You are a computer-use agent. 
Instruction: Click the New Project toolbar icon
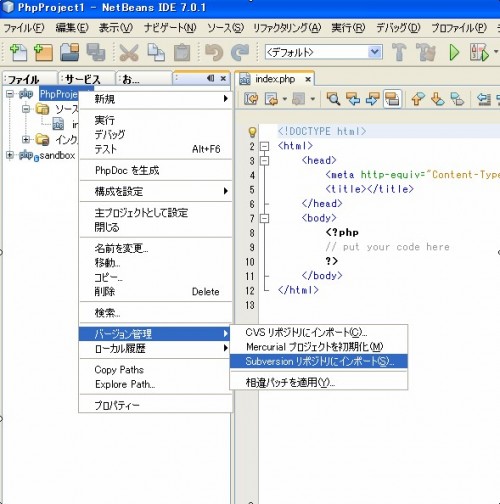click(43, 52)
